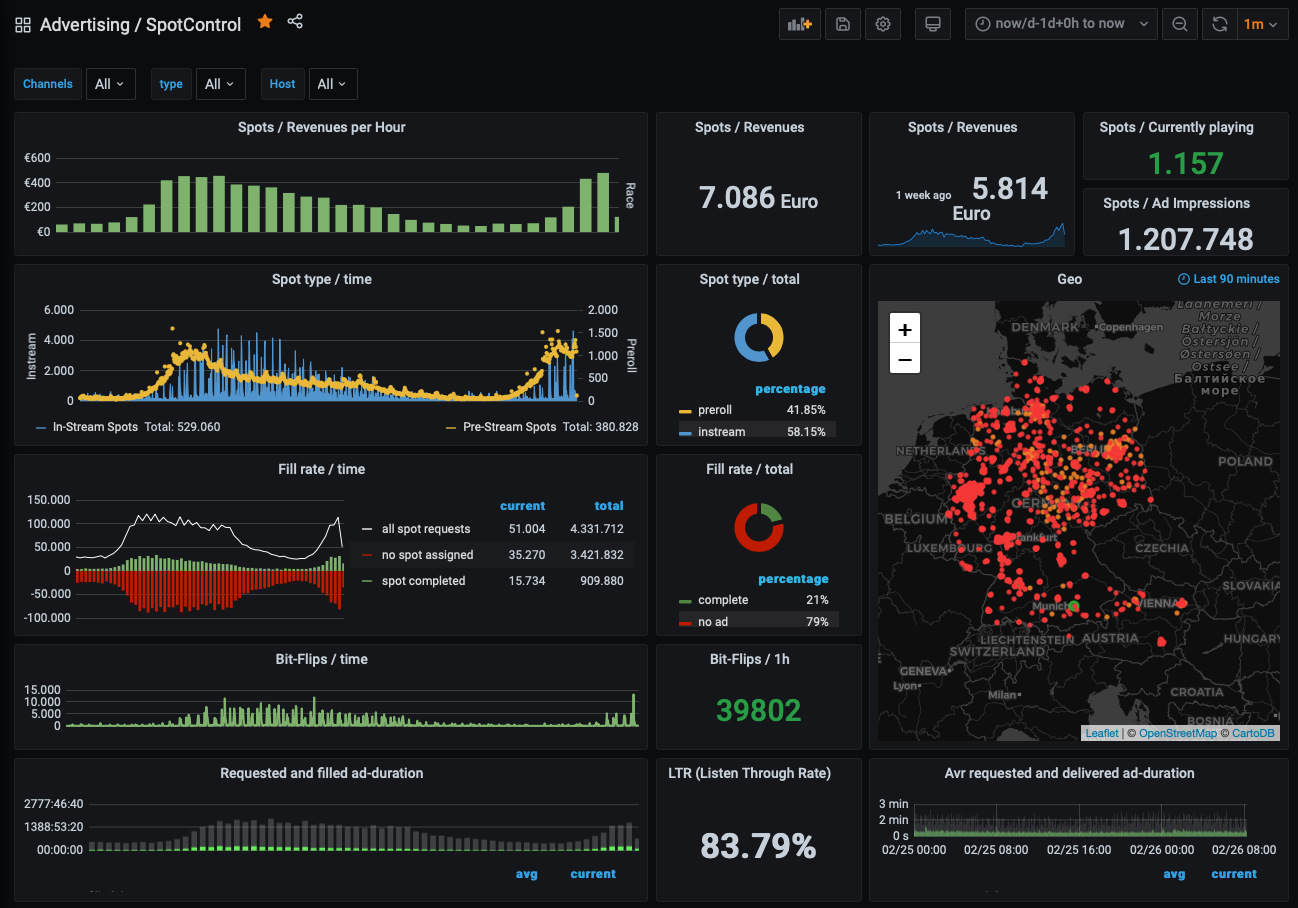Click the Add panel icon
The height and width of the screenshot is (908, 1298).
(799, 24)
